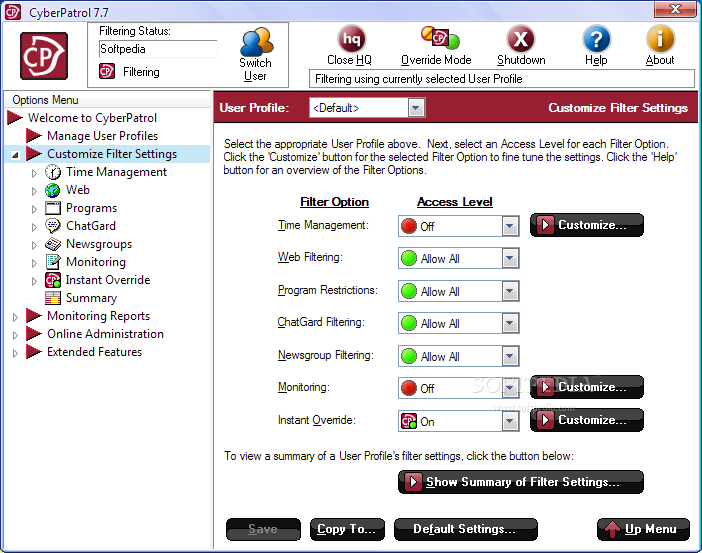Expand the Instant Override tree node

pyautogui.click(x=34, y=281)
